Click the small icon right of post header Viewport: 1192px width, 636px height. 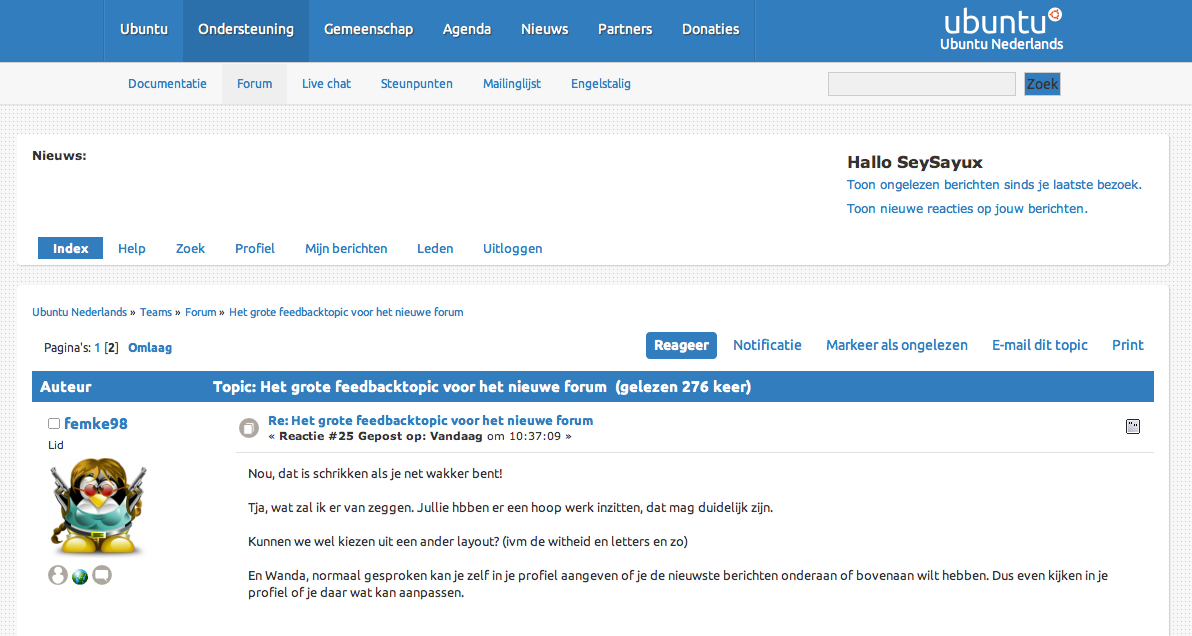[1133, 426]
